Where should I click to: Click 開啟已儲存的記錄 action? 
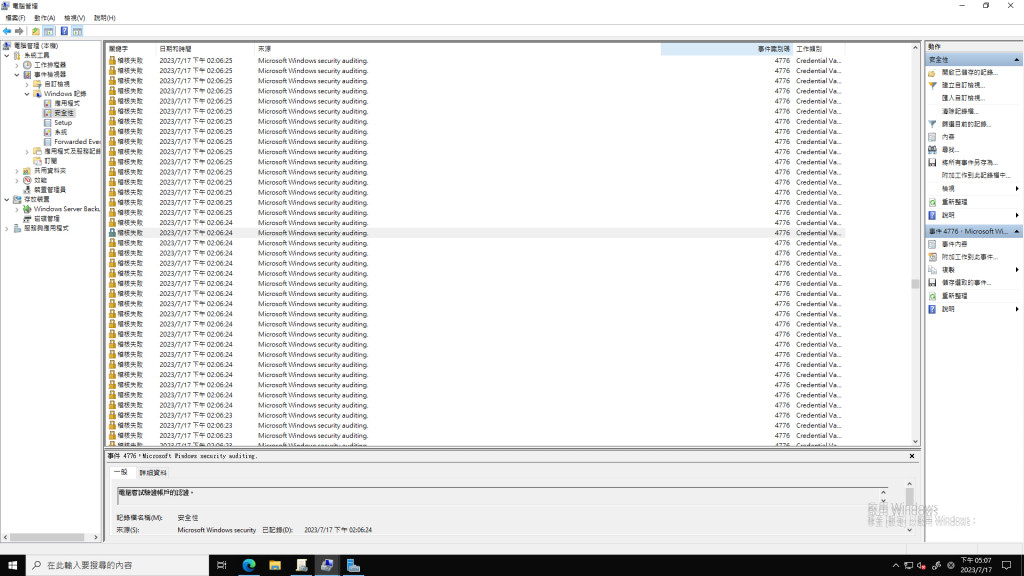coord(969,72)
